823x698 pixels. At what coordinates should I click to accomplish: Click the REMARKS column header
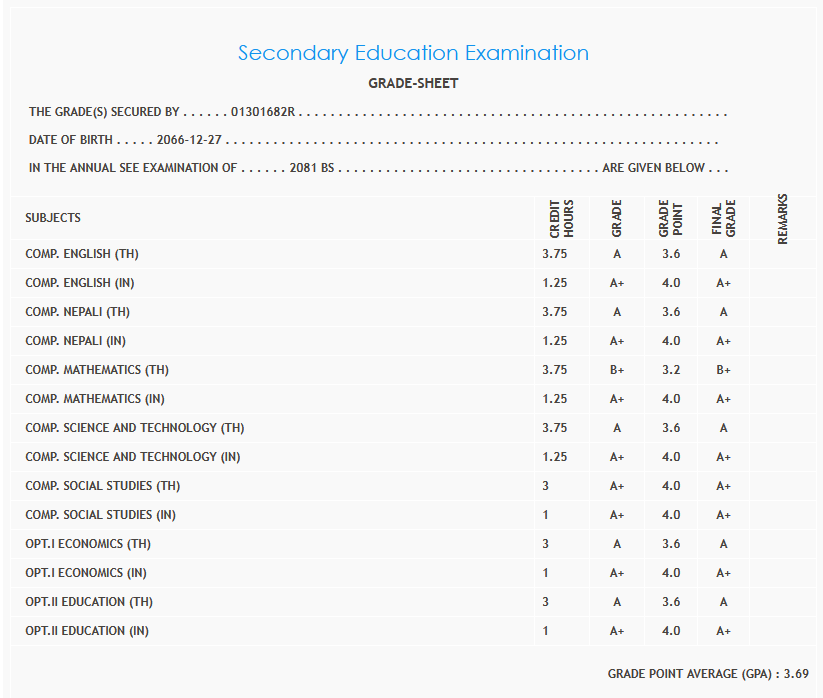(x=782, y=218)
